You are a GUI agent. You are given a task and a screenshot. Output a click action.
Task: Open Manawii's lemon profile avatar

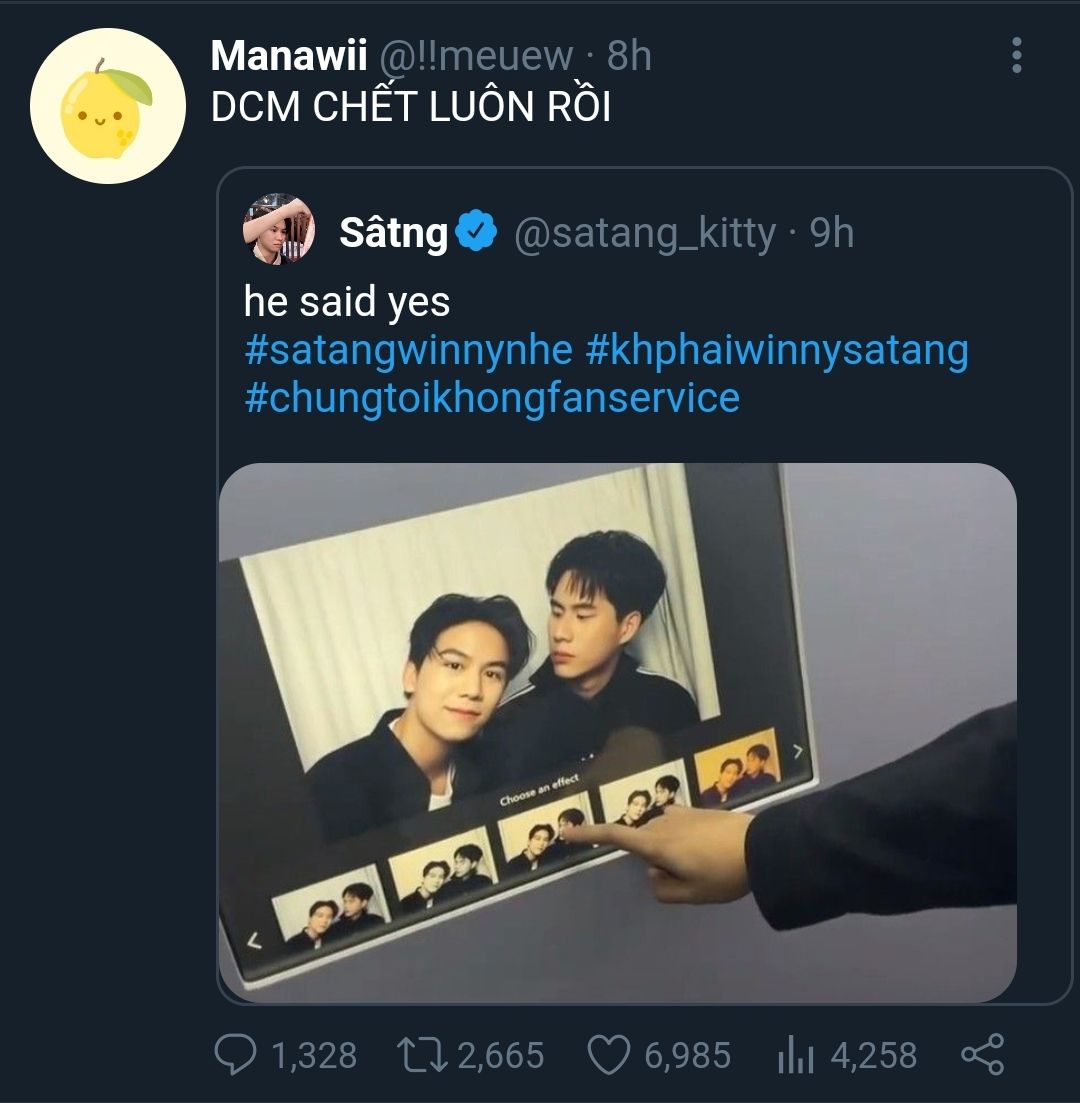108,106
